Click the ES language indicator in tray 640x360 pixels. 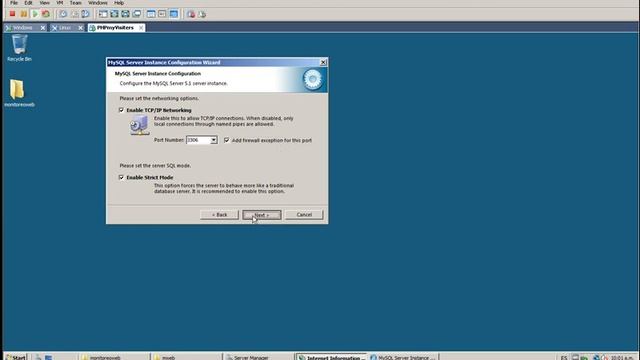[564, 358]
